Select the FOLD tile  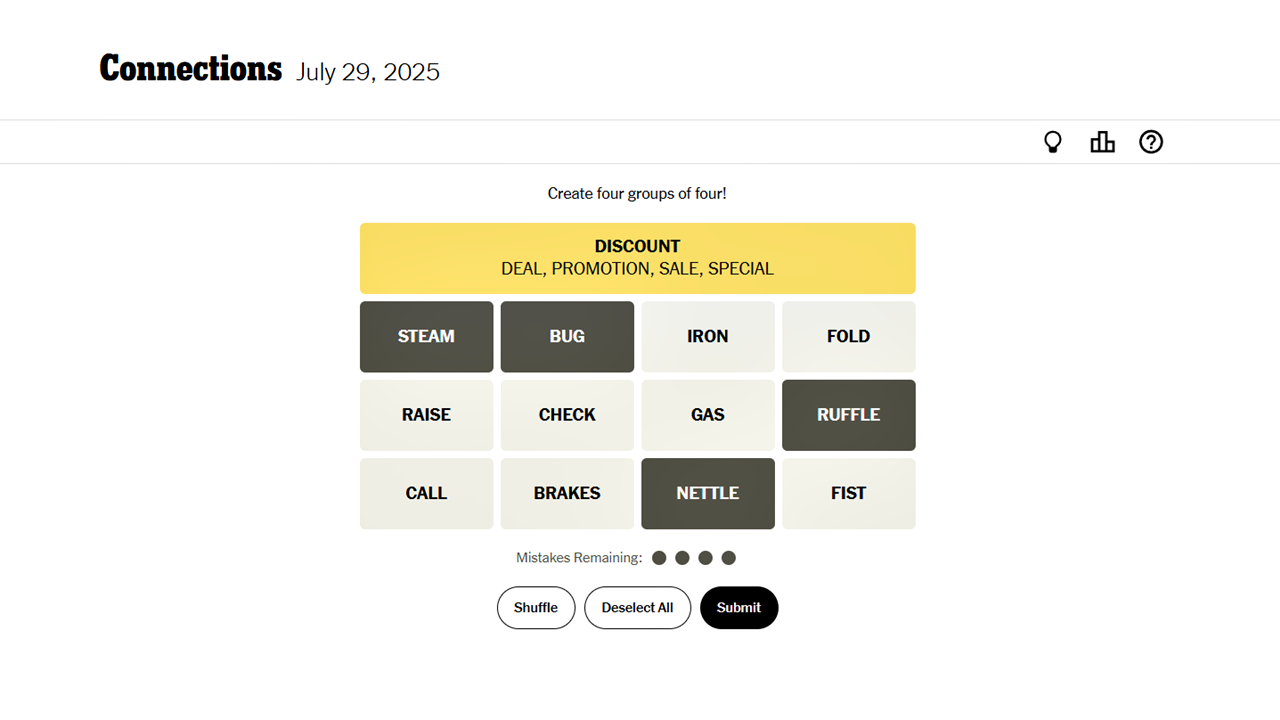point(848,336)
